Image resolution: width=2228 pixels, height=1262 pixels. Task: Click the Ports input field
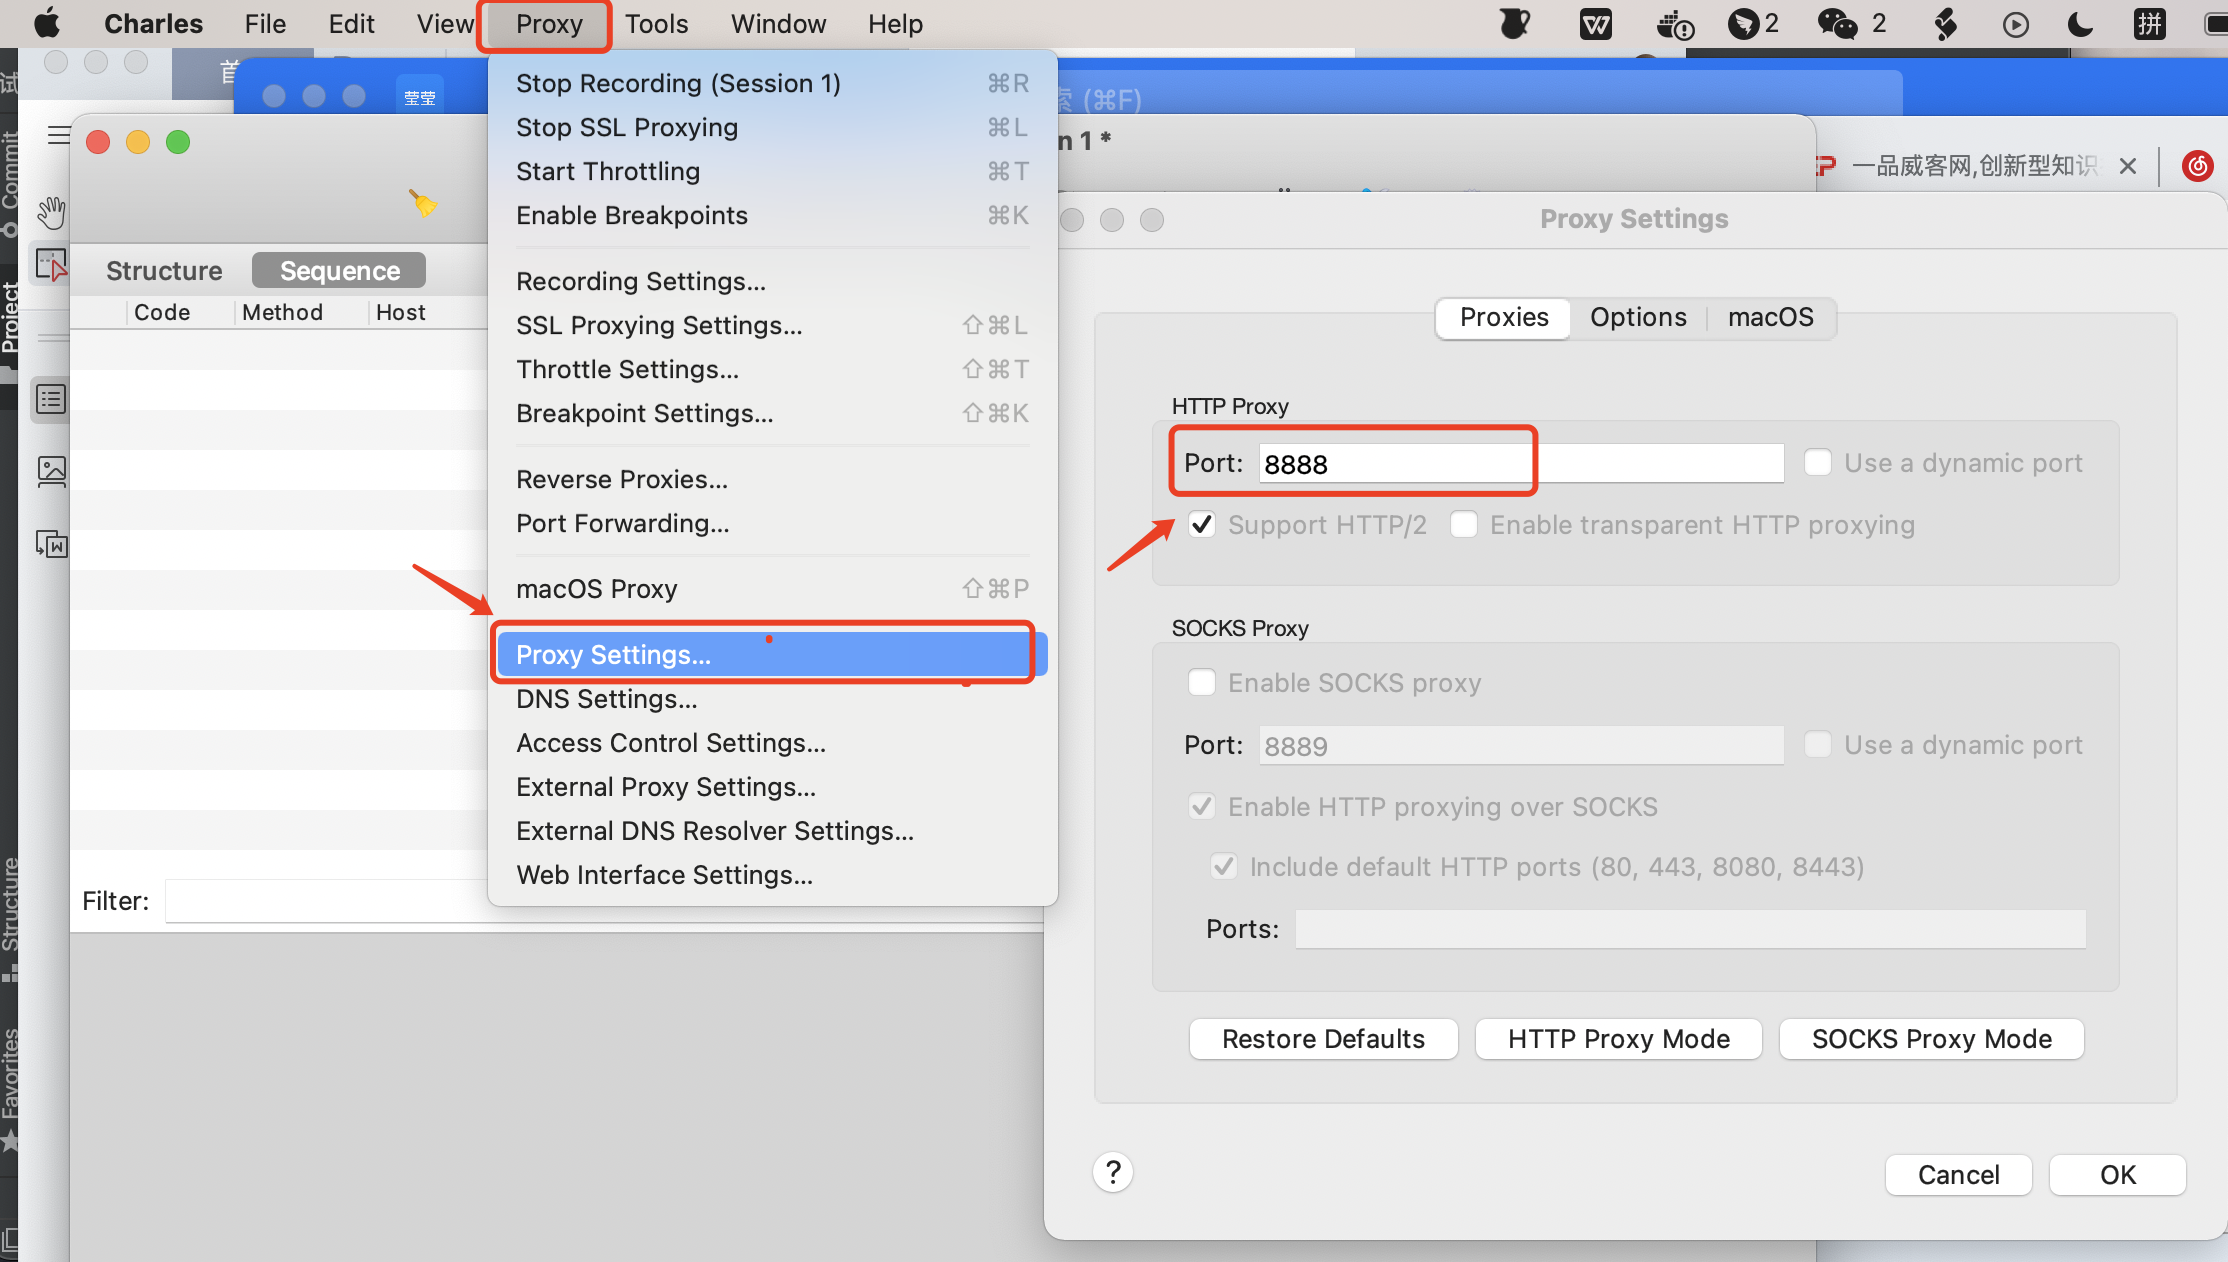[1690, 929]
